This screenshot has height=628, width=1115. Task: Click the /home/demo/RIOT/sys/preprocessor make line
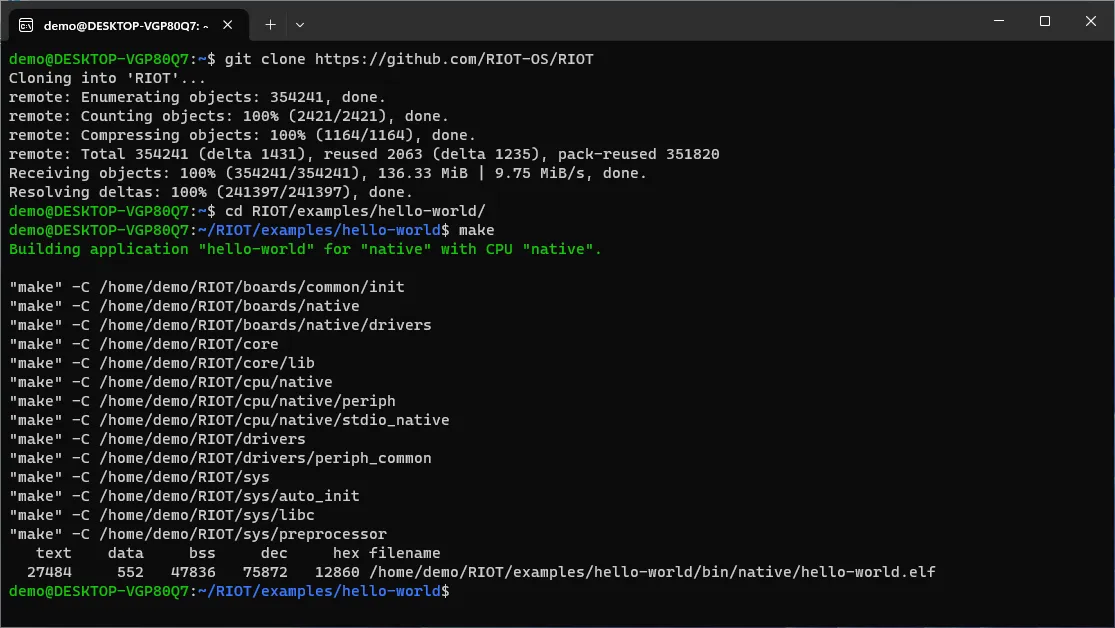pos(200,533)
